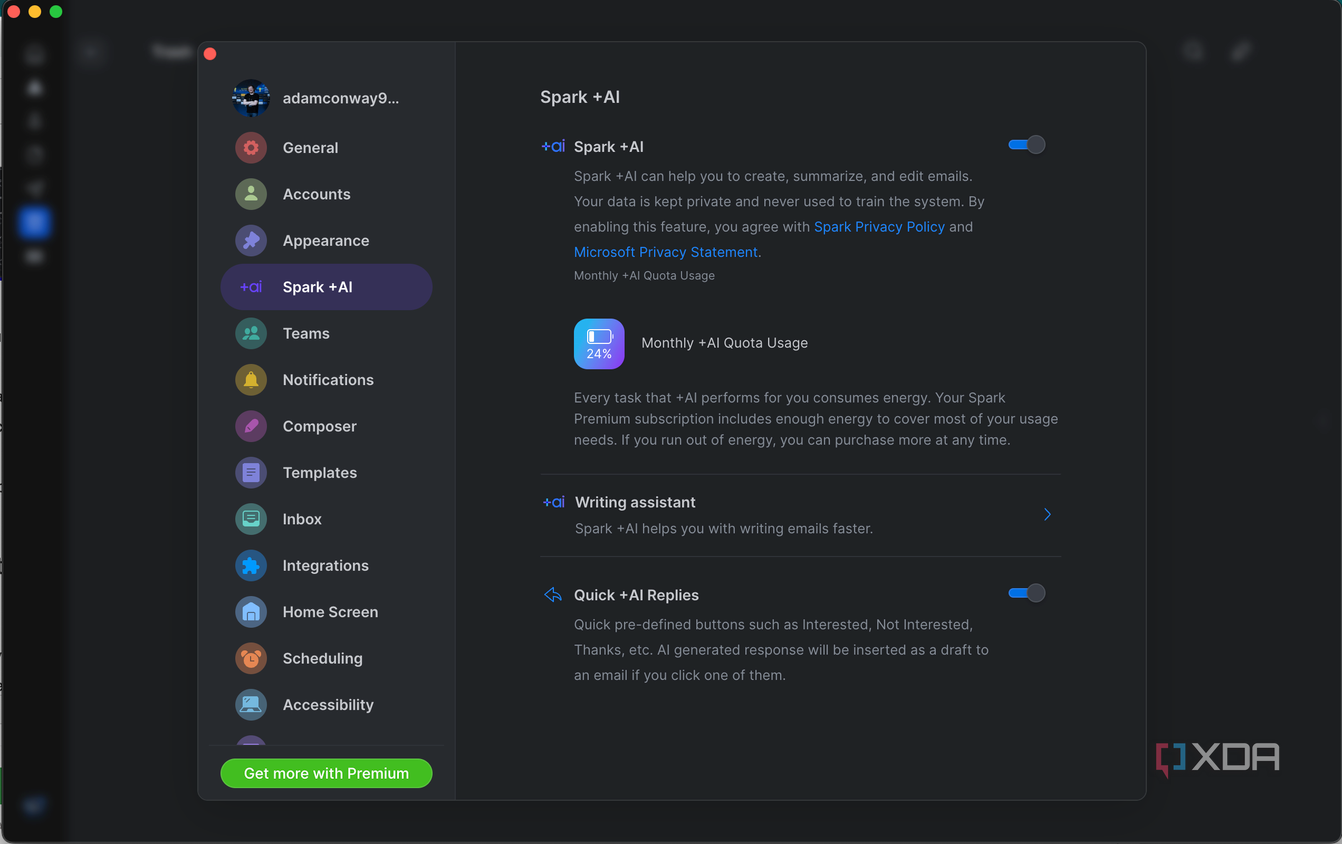The width and height of the screenshot is (1342, 844).
Task: Click the Writing assistant row title
Action: (635, 502)
